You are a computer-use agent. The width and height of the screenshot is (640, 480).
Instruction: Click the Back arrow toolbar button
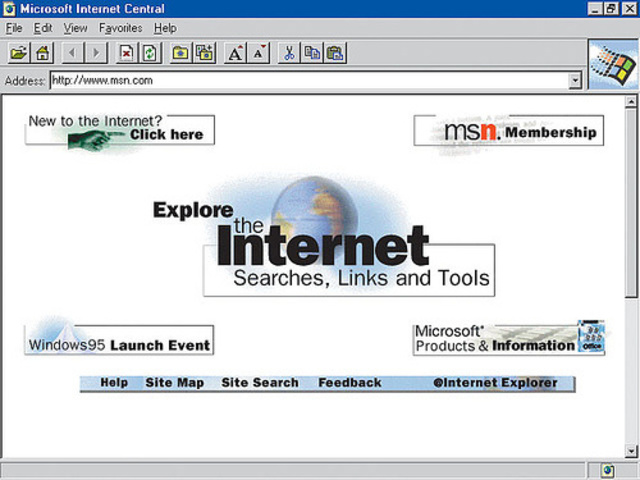click(x=72, y=53)
